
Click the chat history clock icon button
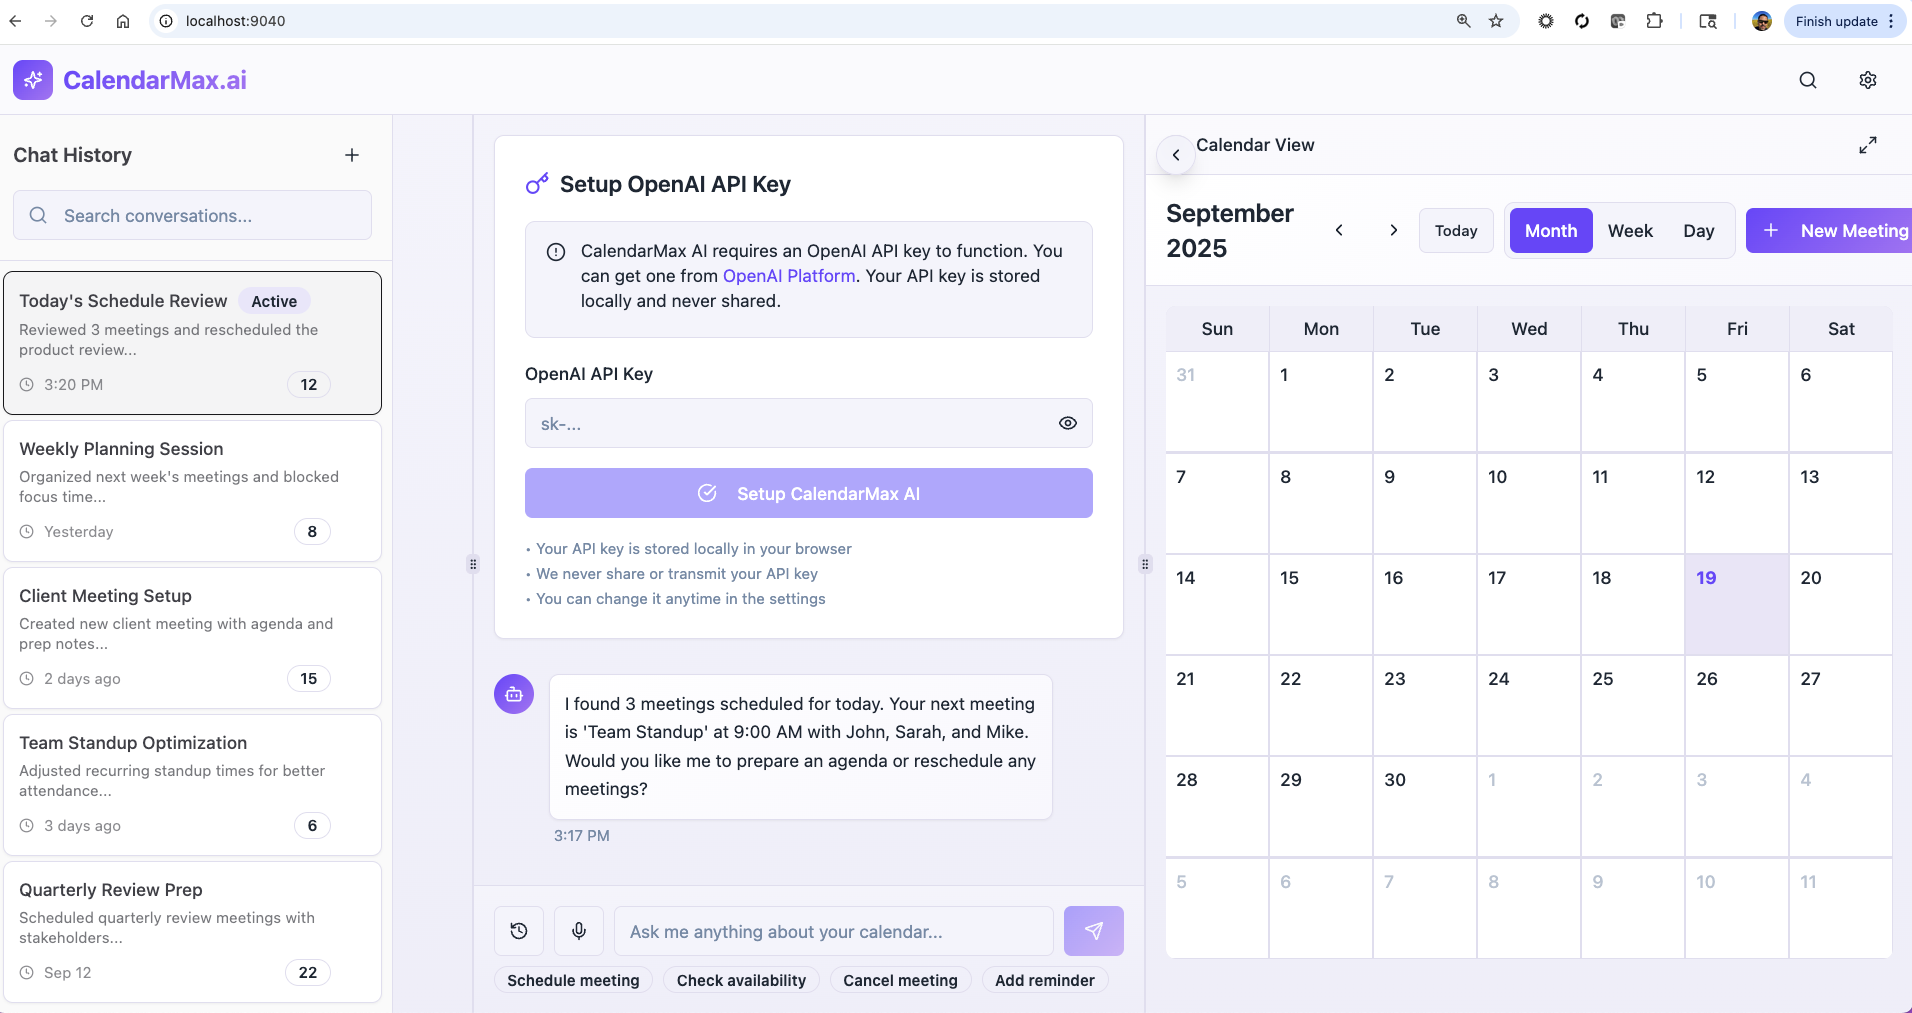pyautogui.click(x=519, y=931)
